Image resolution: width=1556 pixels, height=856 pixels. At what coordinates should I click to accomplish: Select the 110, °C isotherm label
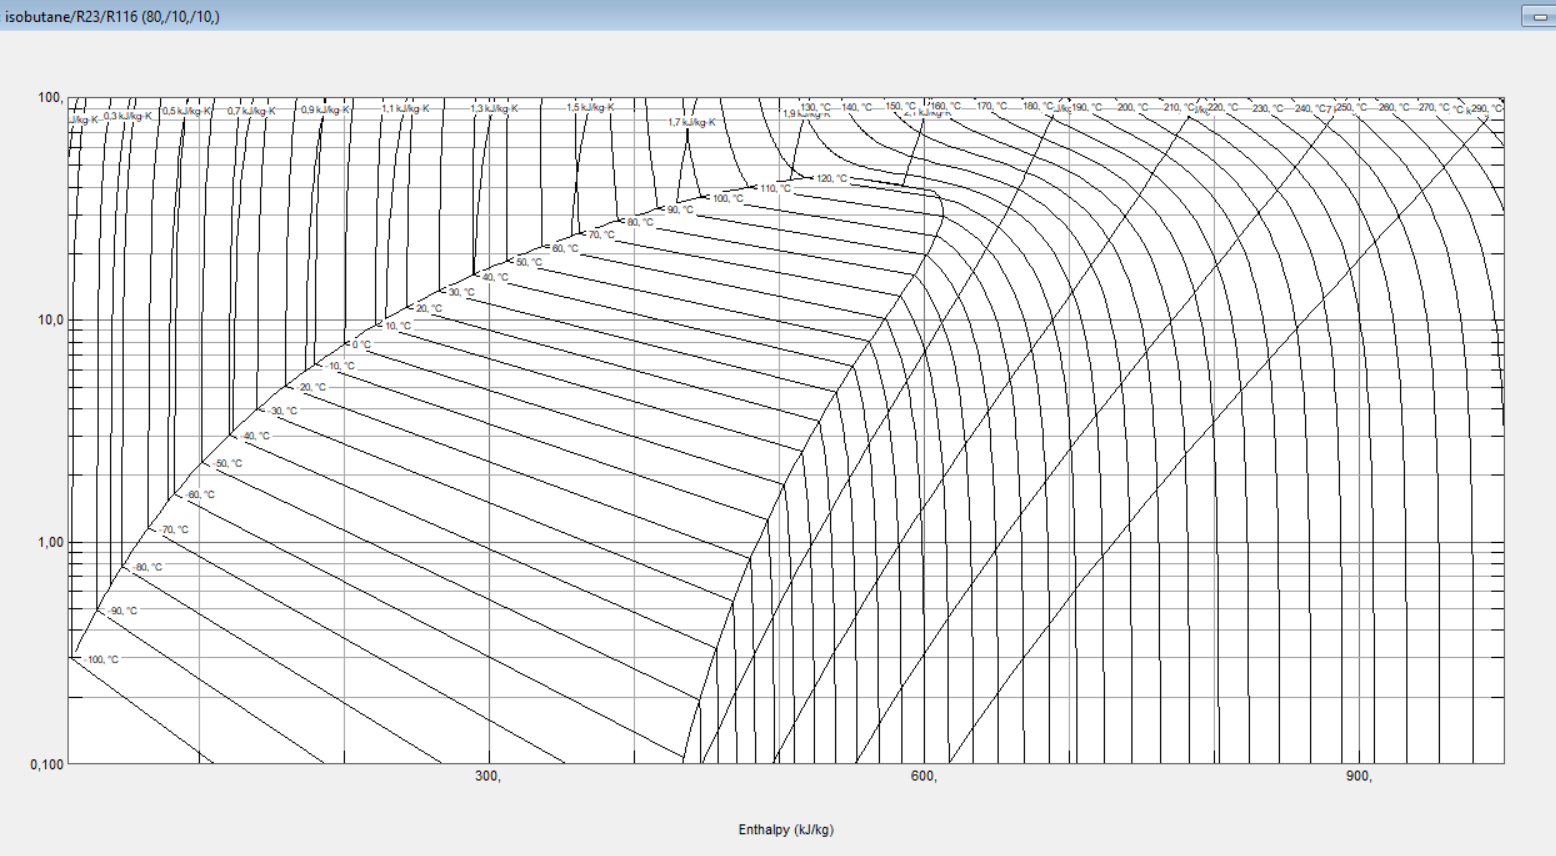[775, 189]
